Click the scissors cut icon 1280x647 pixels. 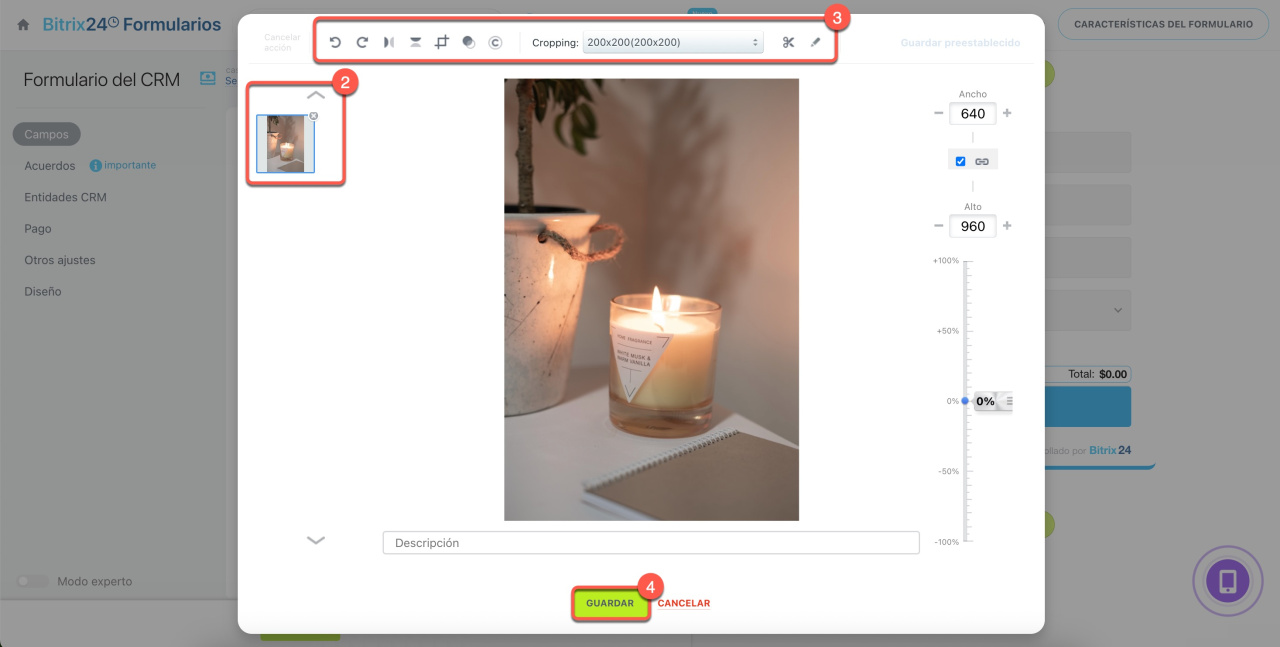pyautogui.click(x=788, y=43)
